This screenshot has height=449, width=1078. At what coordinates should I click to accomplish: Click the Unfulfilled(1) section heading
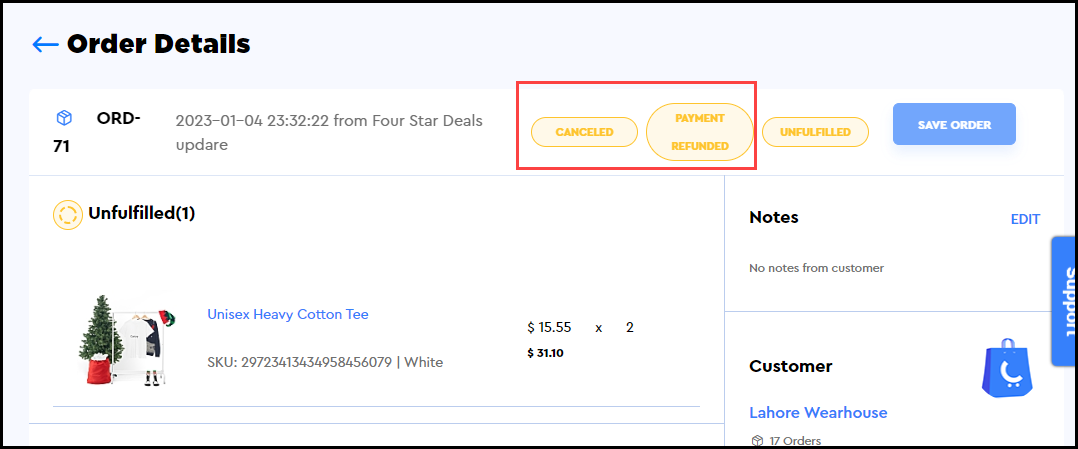click(141, 213)
